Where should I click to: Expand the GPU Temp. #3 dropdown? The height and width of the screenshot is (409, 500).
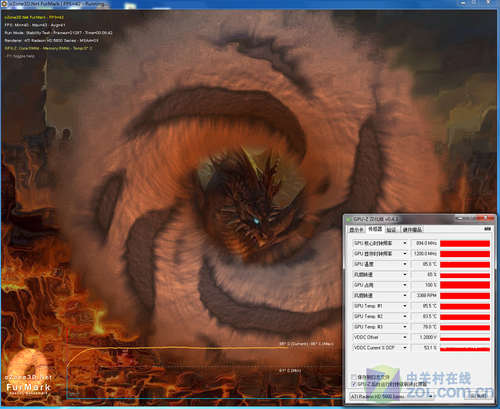(405, 327)
